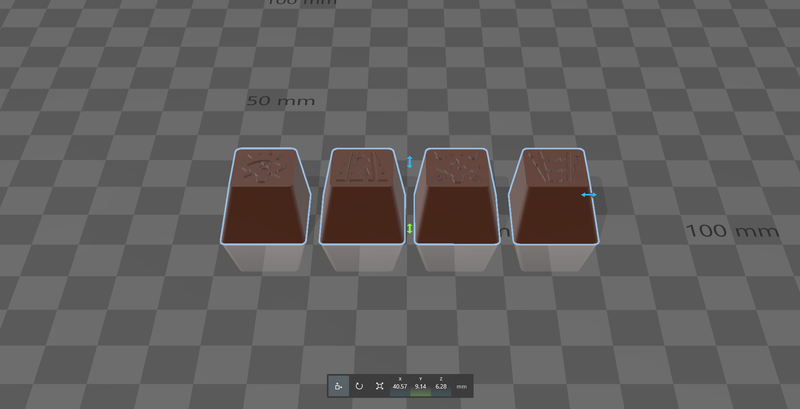Select the second keycap model
The image size is (800, 409).
point(362,196)
